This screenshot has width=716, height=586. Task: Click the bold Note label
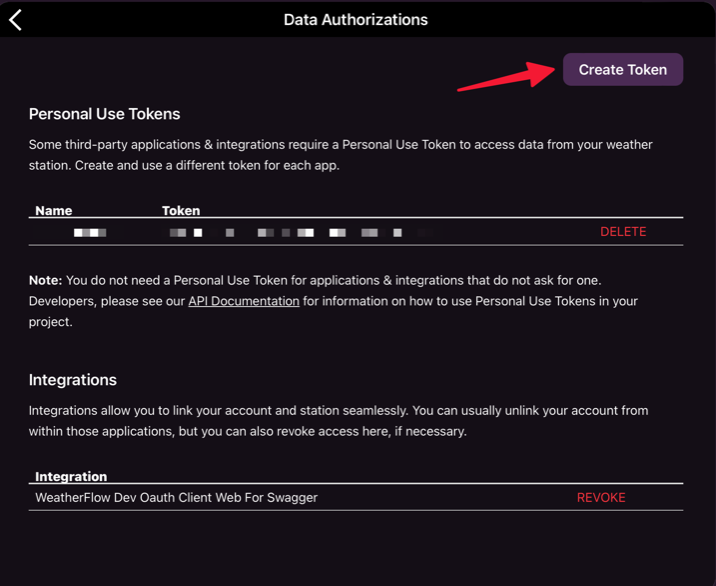click(45, 281)
